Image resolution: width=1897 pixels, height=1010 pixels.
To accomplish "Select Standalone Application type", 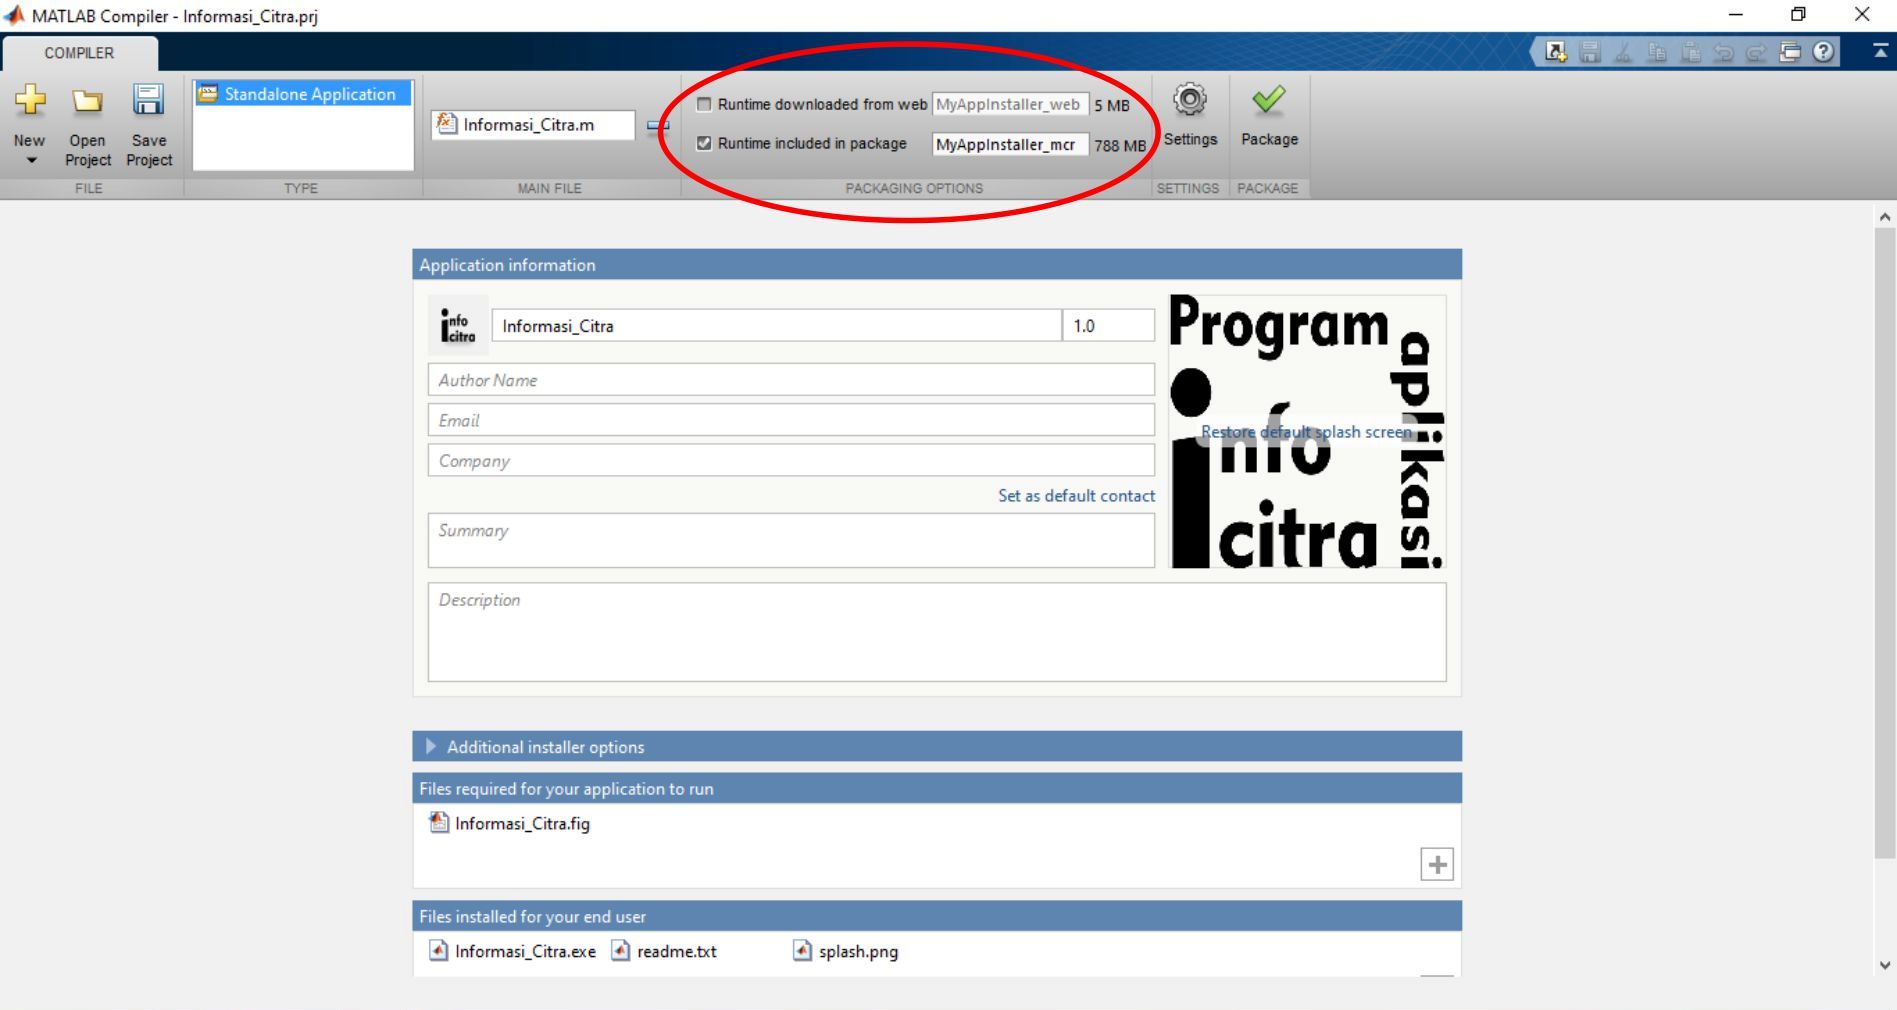I will (x=302, y=94).
